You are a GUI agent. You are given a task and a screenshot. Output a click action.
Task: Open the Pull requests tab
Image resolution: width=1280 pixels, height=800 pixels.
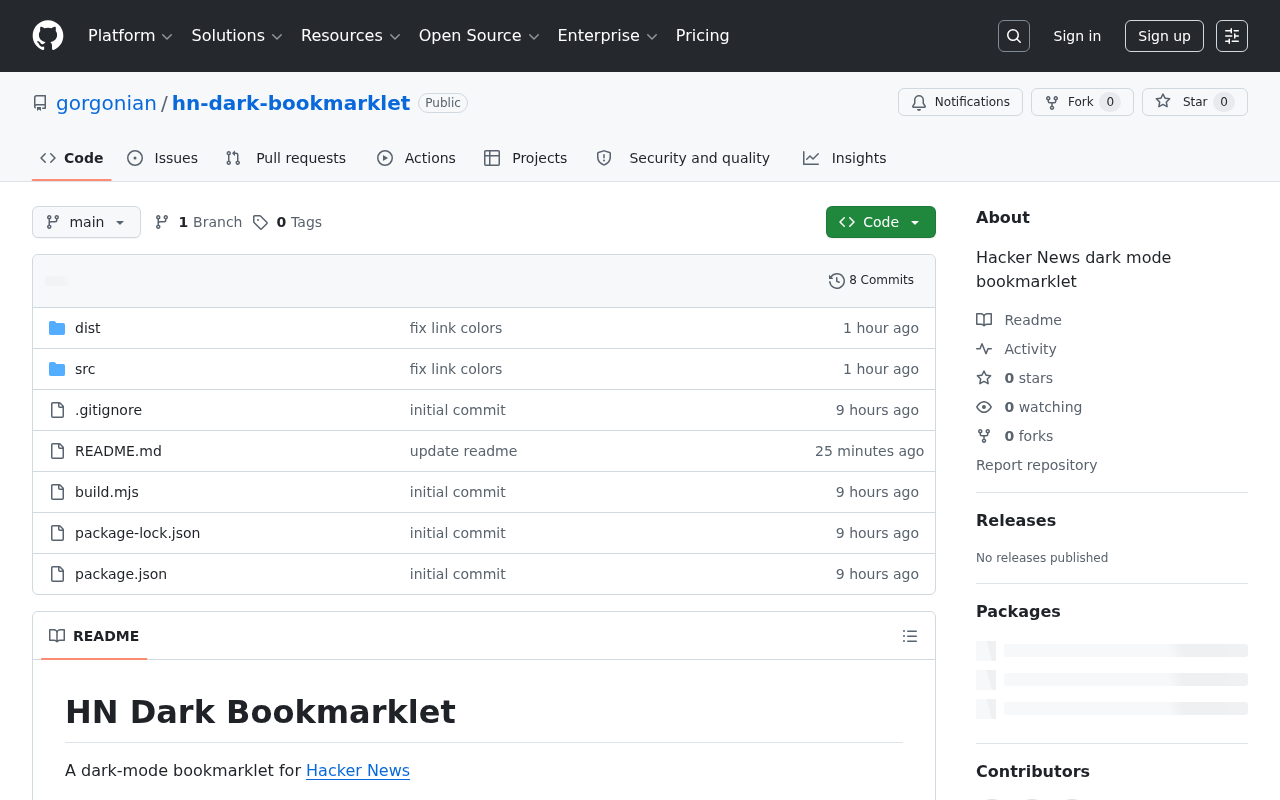(x=286, y=158)
